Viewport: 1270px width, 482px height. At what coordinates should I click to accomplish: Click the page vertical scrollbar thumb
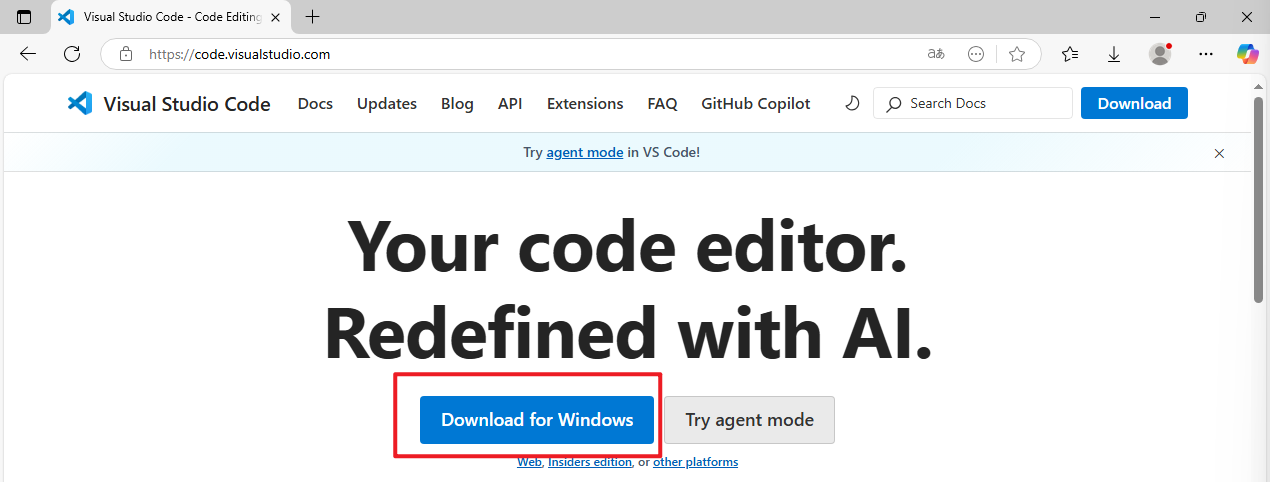pos(1259,200)
